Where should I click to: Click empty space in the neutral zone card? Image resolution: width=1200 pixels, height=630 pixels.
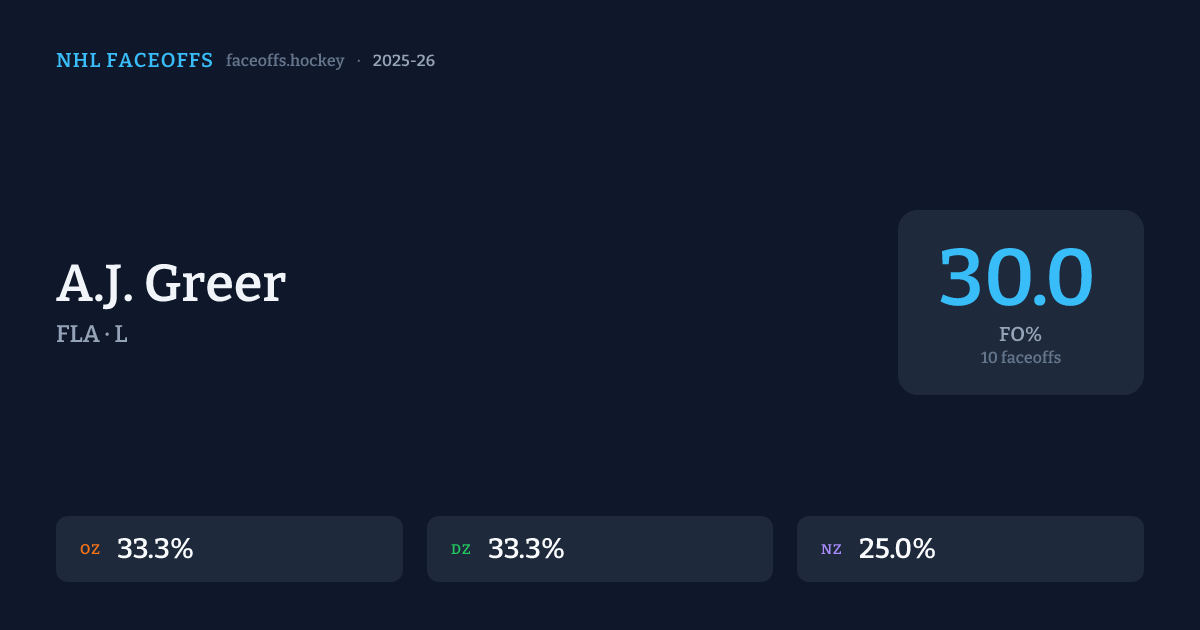tap(1040, 549)
